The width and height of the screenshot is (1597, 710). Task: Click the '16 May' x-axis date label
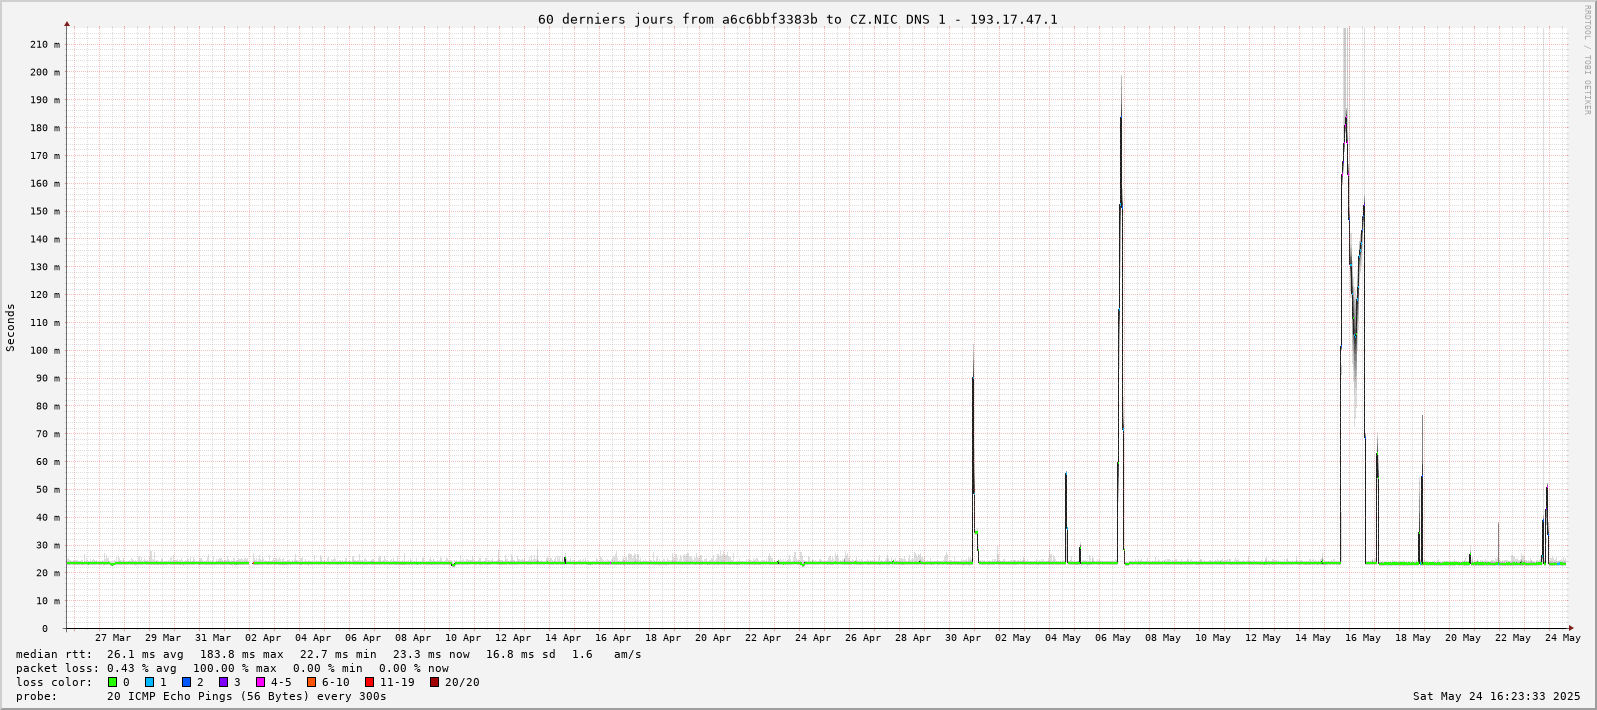[1363, 637]
